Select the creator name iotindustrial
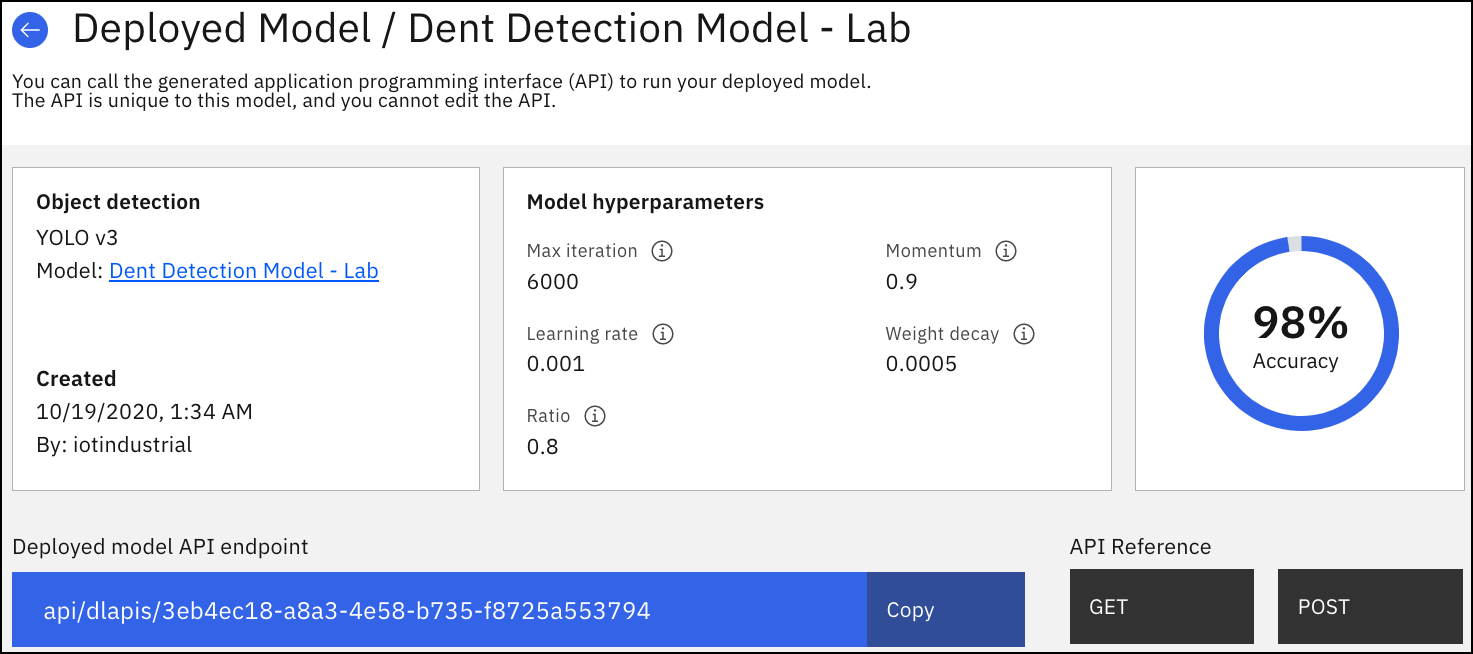 [x=133, y=445]
